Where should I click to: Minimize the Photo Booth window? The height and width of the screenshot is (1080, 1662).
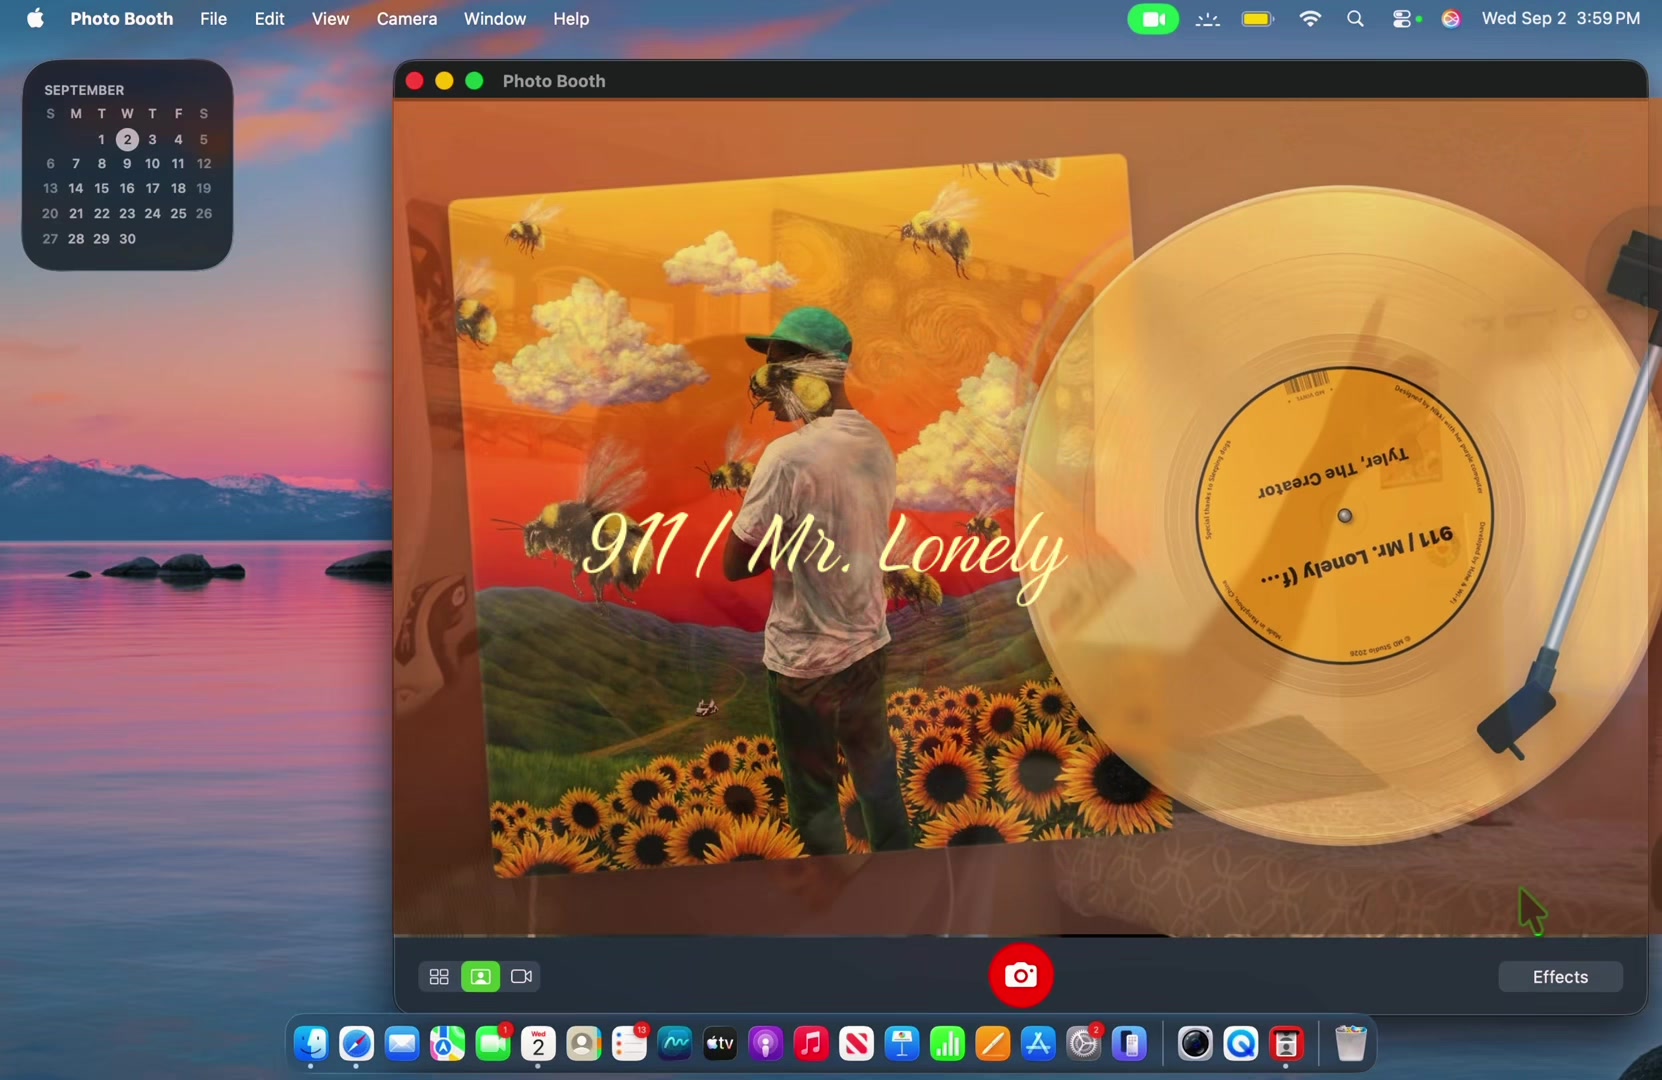[x=444, y=81]
